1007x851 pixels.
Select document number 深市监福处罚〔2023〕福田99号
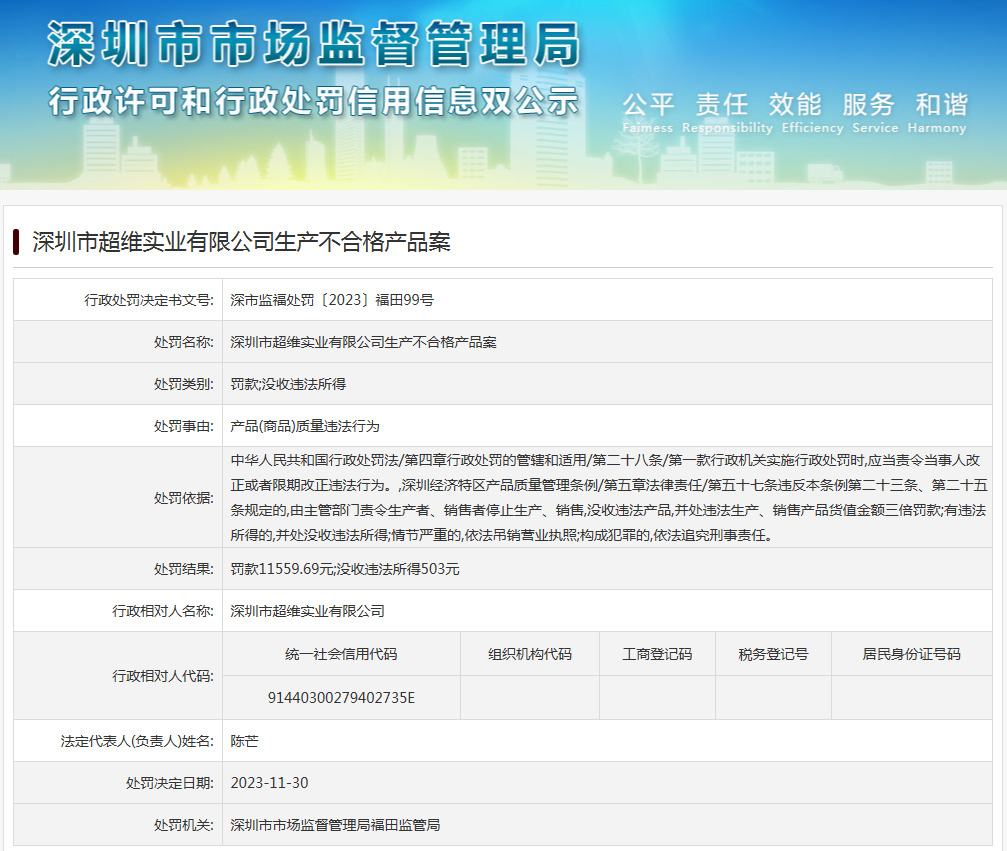(x=332, y=300)
